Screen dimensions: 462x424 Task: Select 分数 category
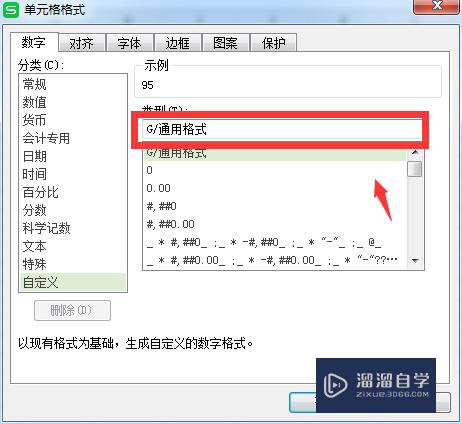(73, 210)
